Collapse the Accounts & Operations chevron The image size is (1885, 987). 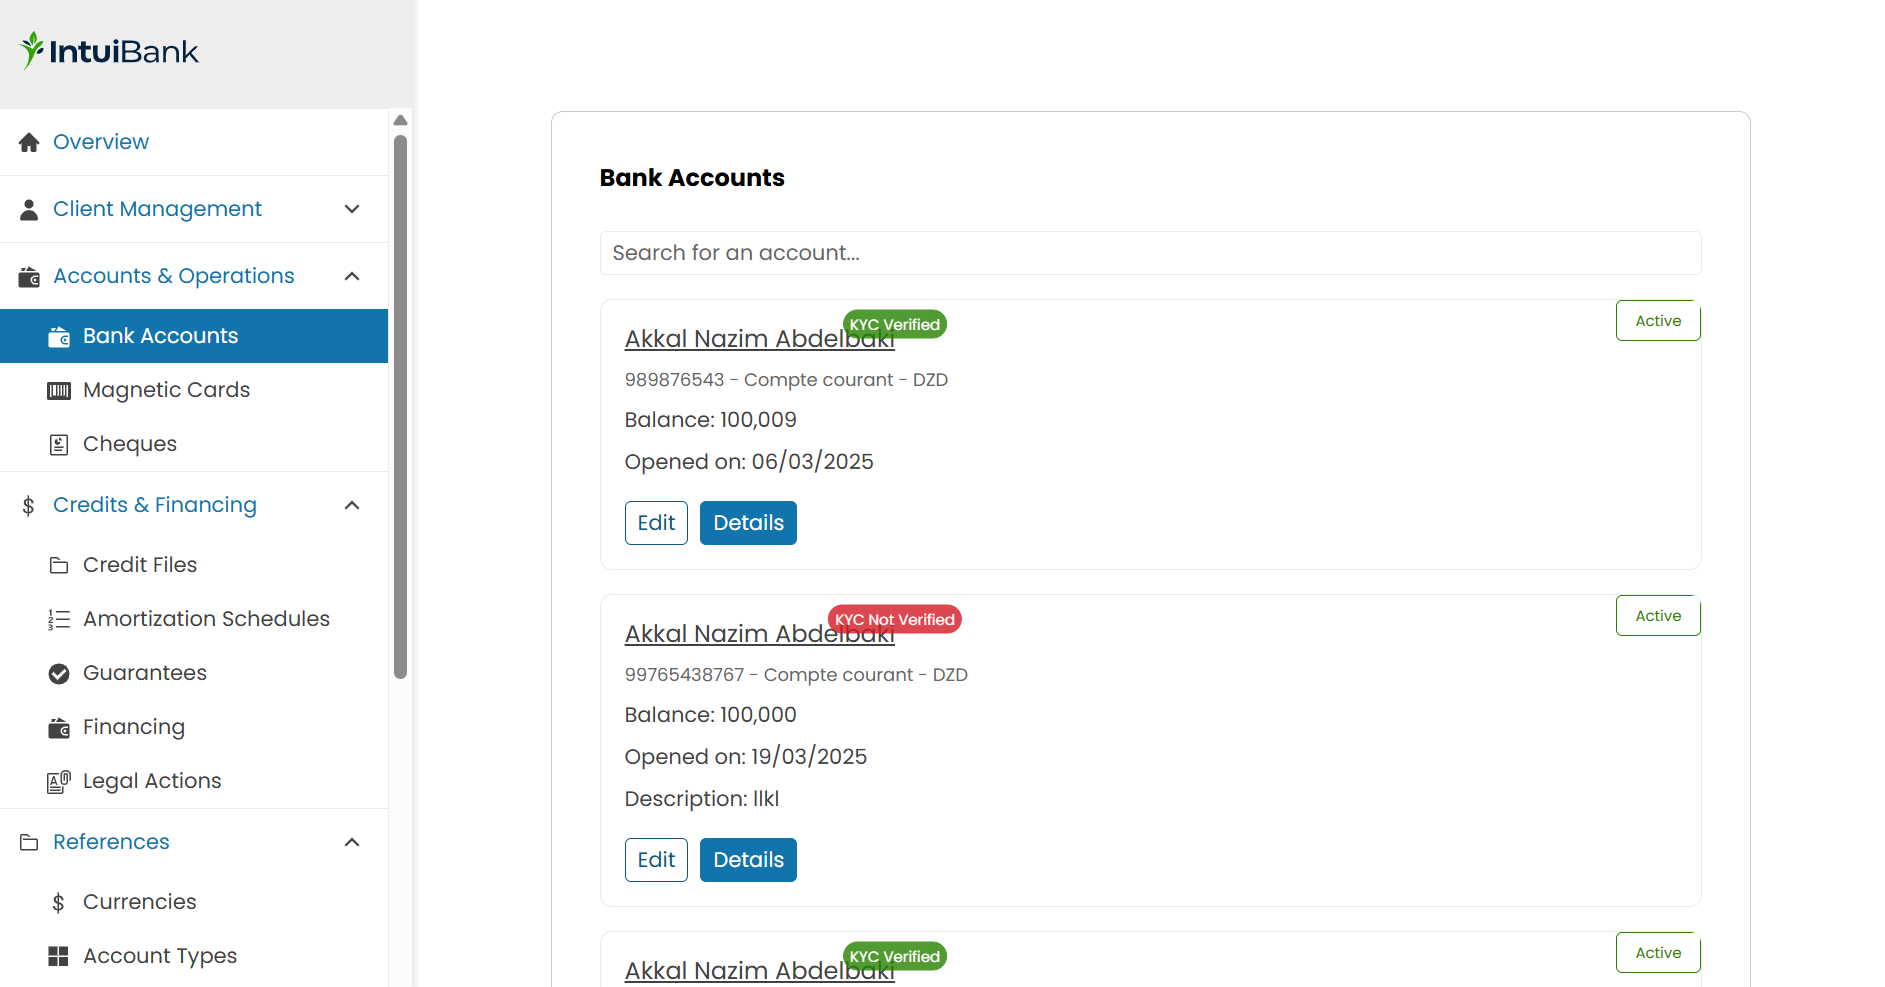pos(352,276)
